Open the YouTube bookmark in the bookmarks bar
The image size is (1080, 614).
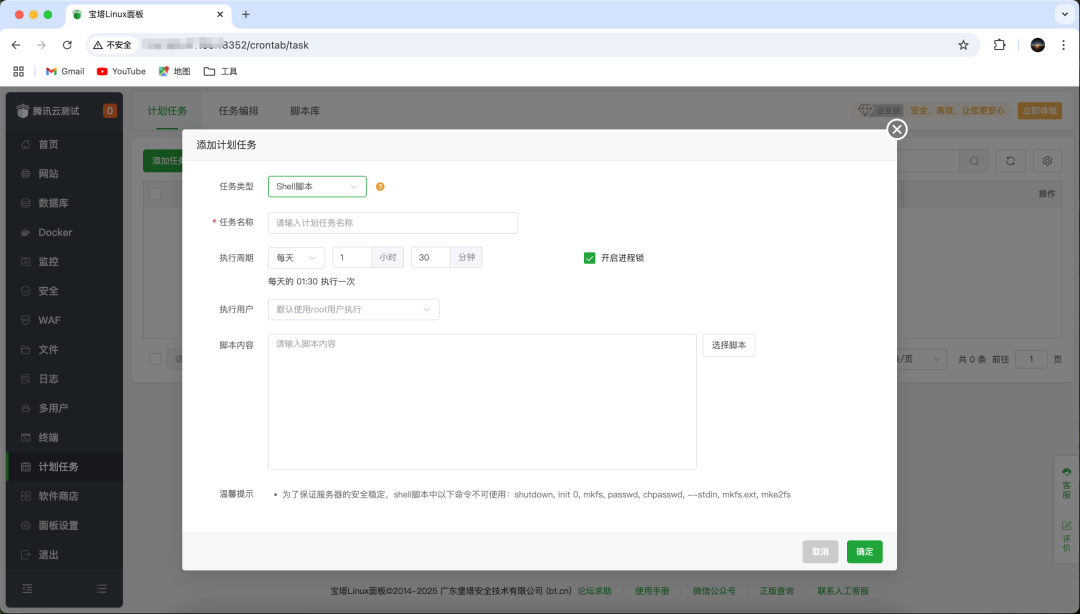coord(120,71)
